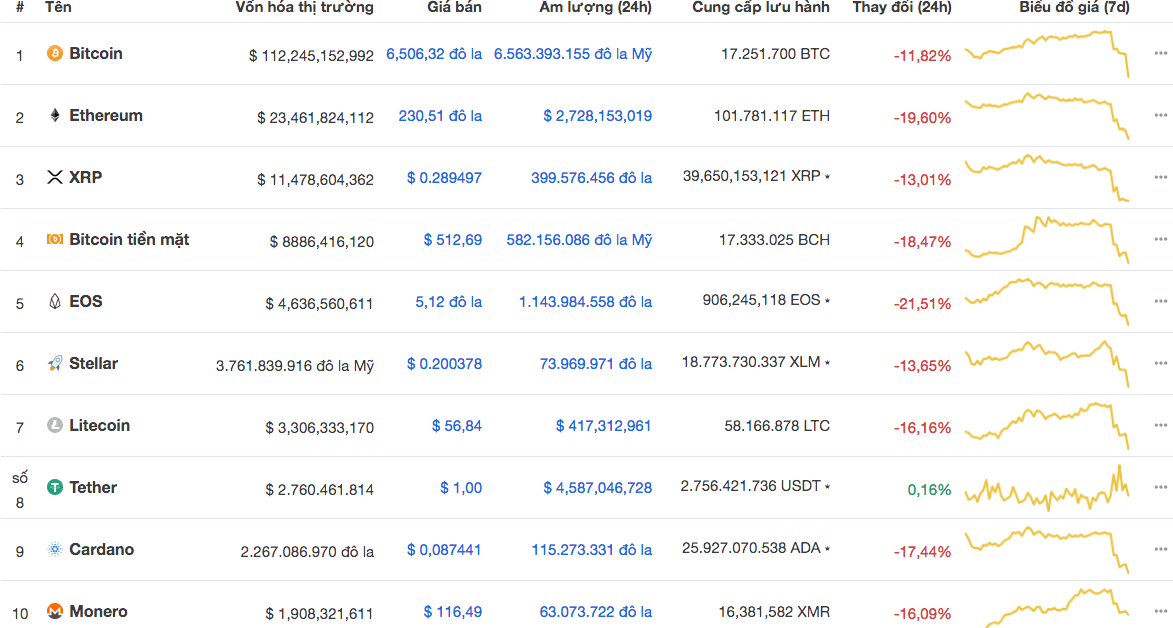This screenshot has width=1173, height=628.
Task: Click Tether change value 0,16%
Action: click(x=929, y=490)
